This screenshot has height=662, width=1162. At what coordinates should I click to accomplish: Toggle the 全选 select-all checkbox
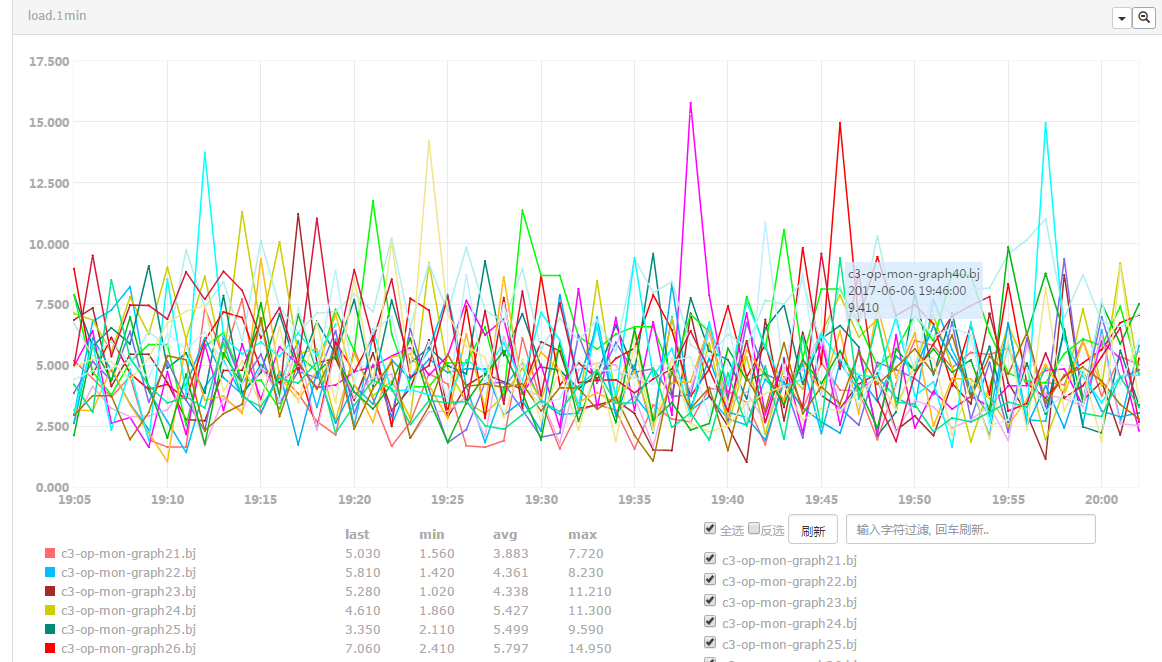(710, 528)
